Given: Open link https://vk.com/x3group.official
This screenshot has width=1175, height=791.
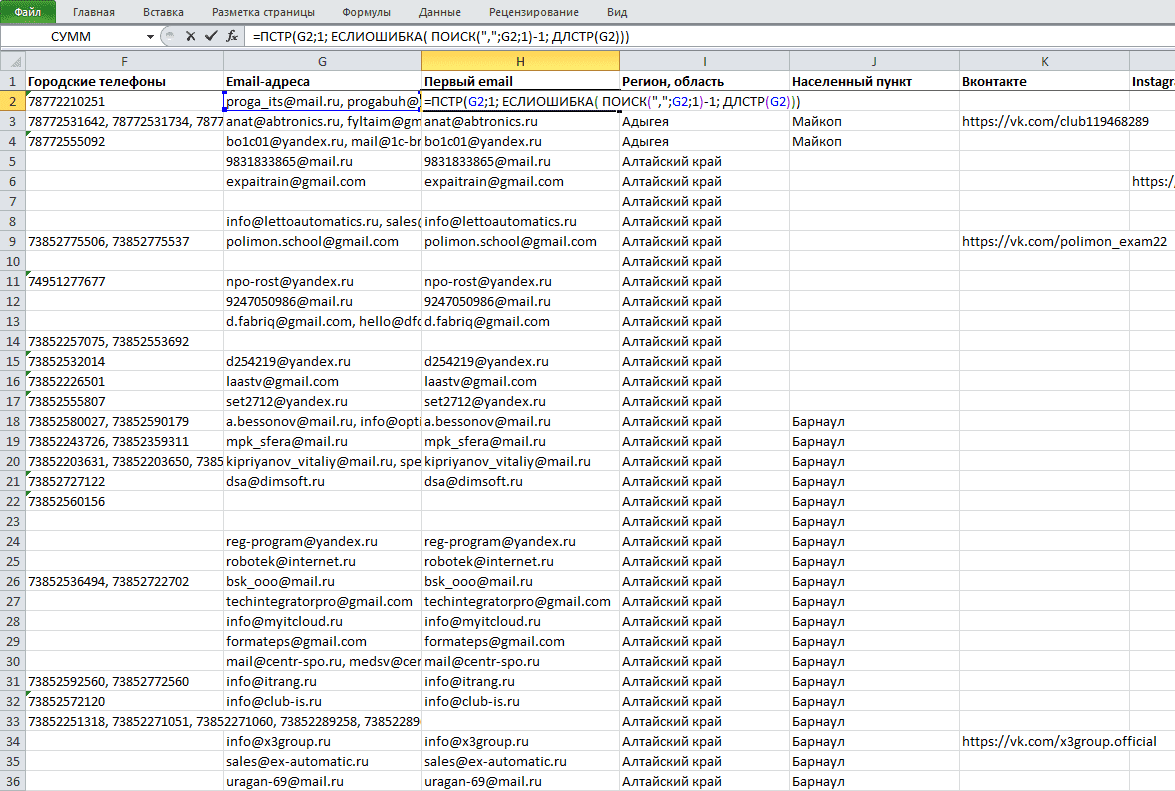Looking at the screenshot, I should pos(1059,741).
